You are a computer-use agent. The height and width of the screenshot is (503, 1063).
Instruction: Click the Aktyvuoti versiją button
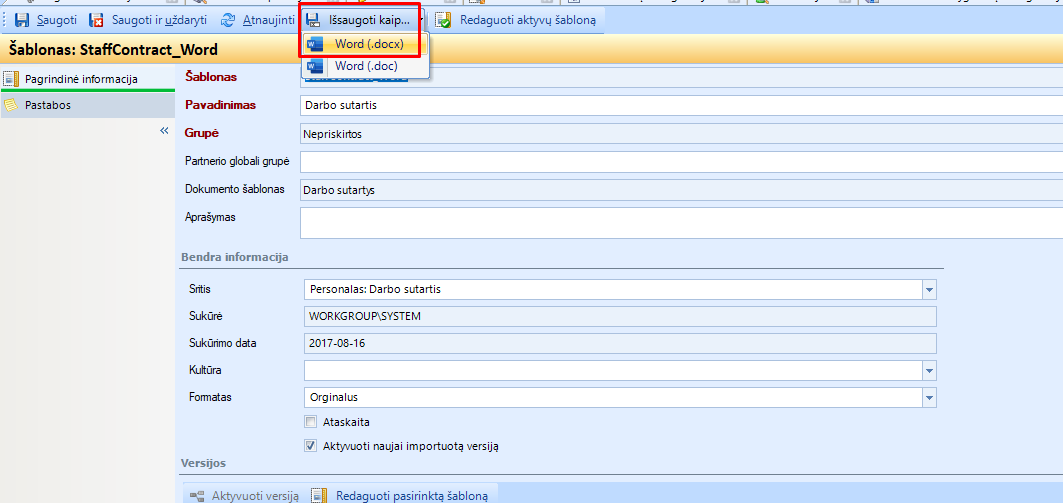[x=244, y=495]
